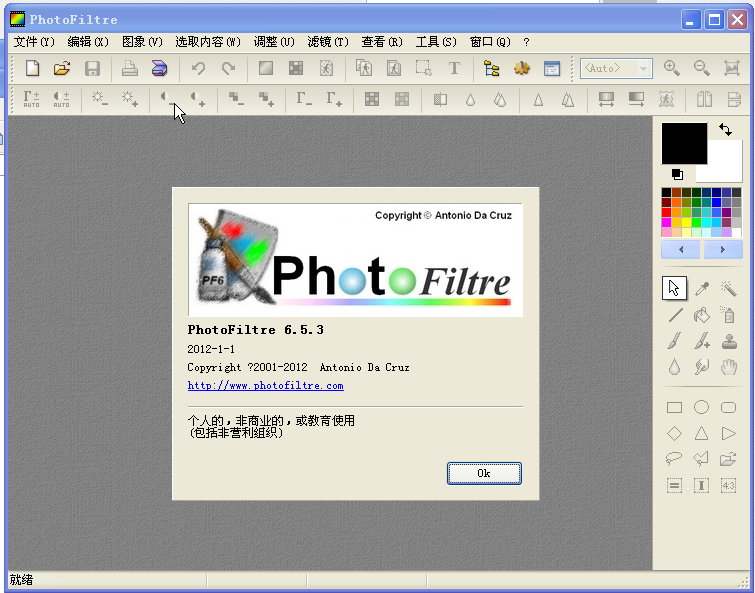This screenshot has width=755, height=593.
Task: Click the New document icon
Action: pos(32,68)
